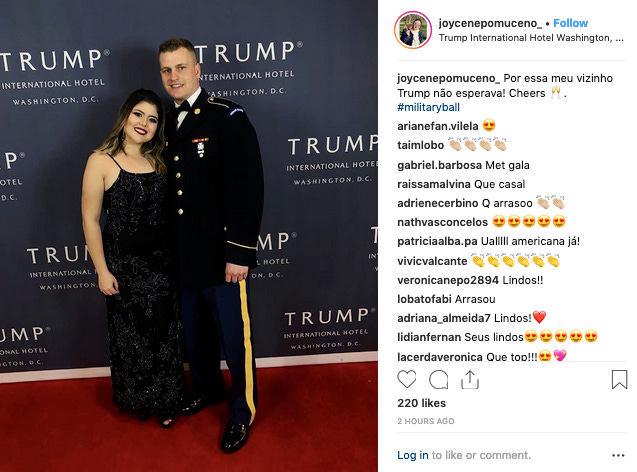Screen dimensions: 637x472
Task: Open joycenepomuceno_ profile picture avatar
Action: [x=413, y=31]
